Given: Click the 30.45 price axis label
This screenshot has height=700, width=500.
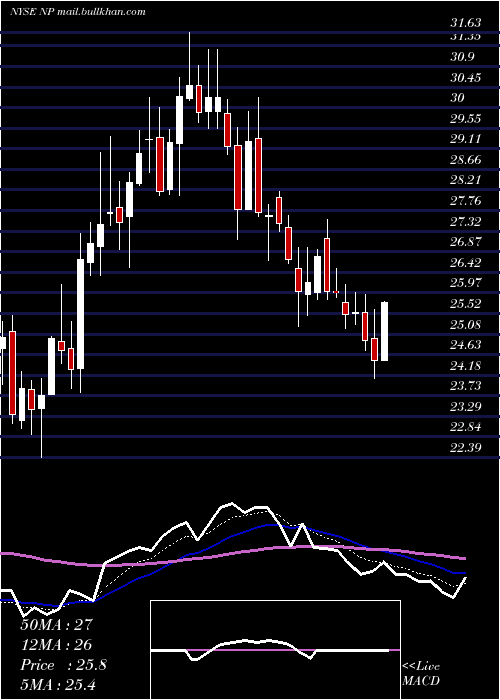Looking at the screenshot, I should (466, 78).
